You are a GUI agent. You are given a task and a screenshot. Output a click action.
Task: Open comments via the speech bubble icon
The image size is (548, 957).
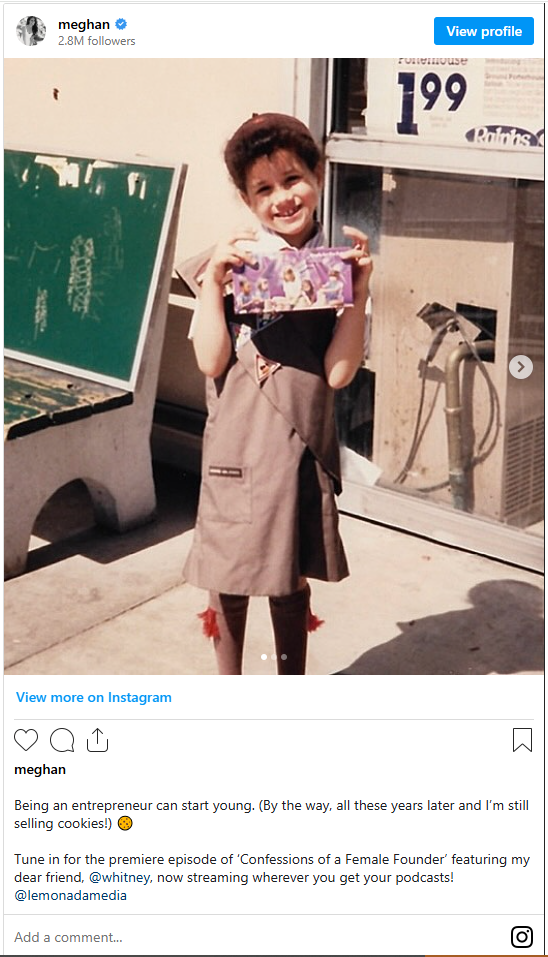tap(62, 740)
